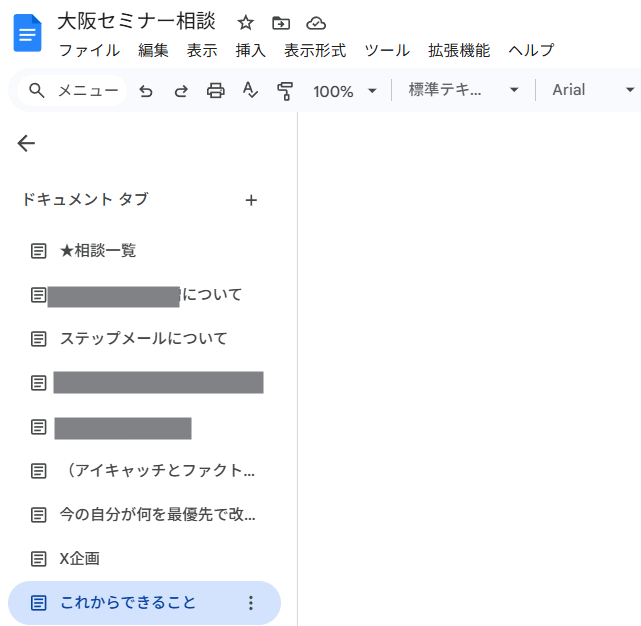The height and width of the screenshot is (626, 641).
Task: Open options menu for これからできること tab
Action: tap(251, 603)
